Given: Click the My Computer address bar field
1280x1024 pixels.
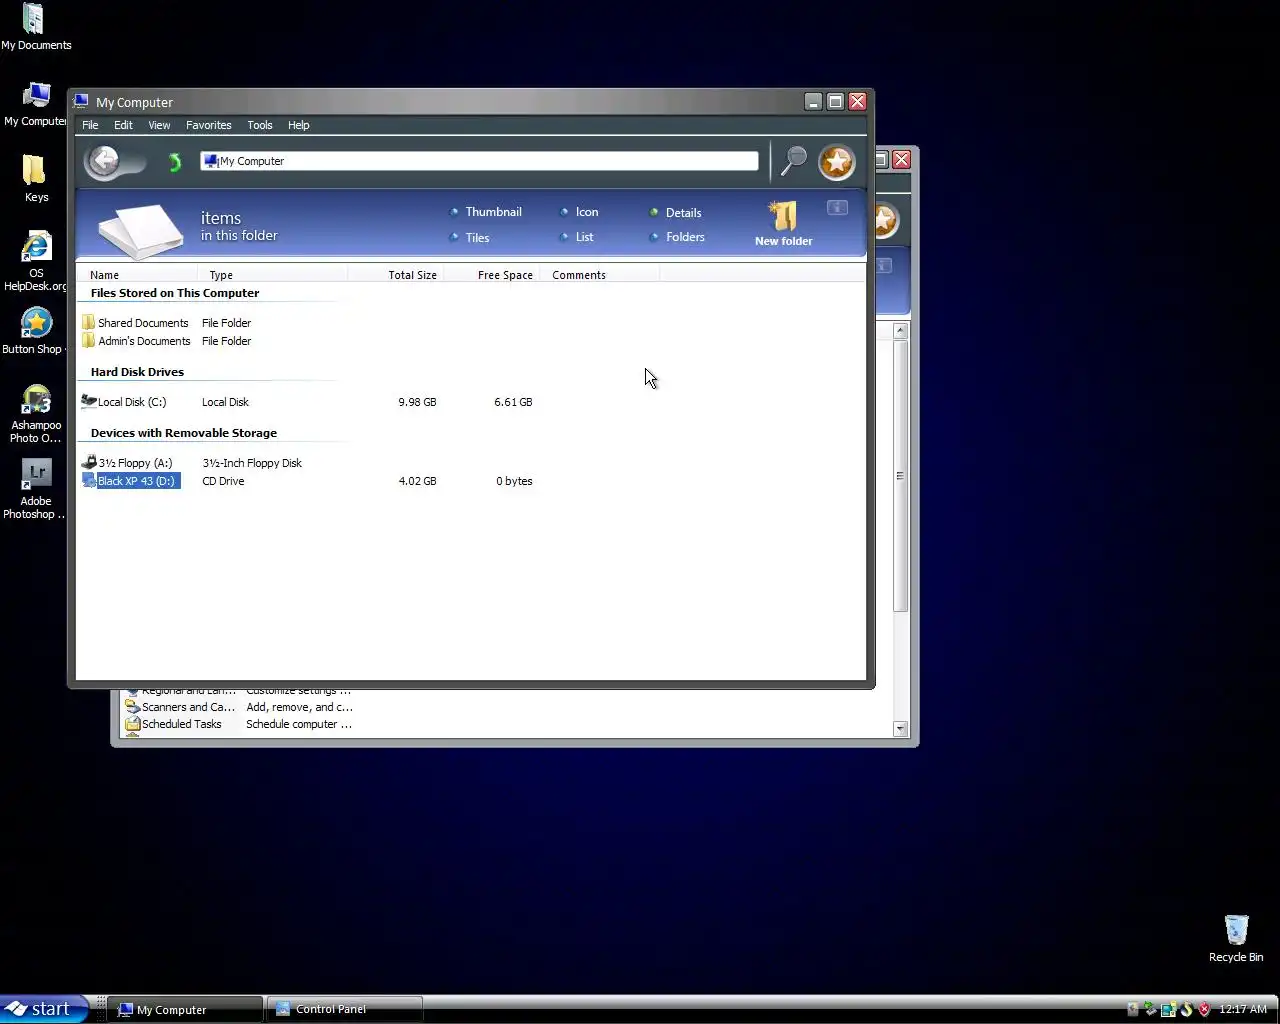Looking at the screenshot, I should pos(479,161).
